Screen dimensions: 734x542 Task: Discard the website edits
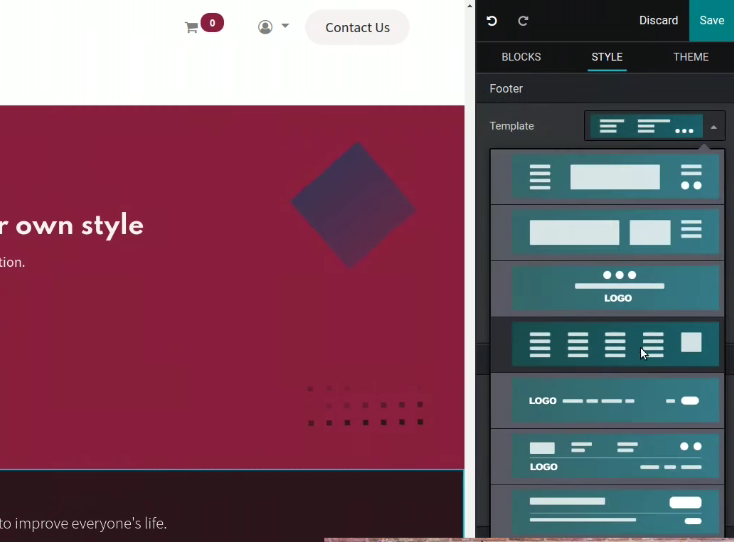(658, 21)
